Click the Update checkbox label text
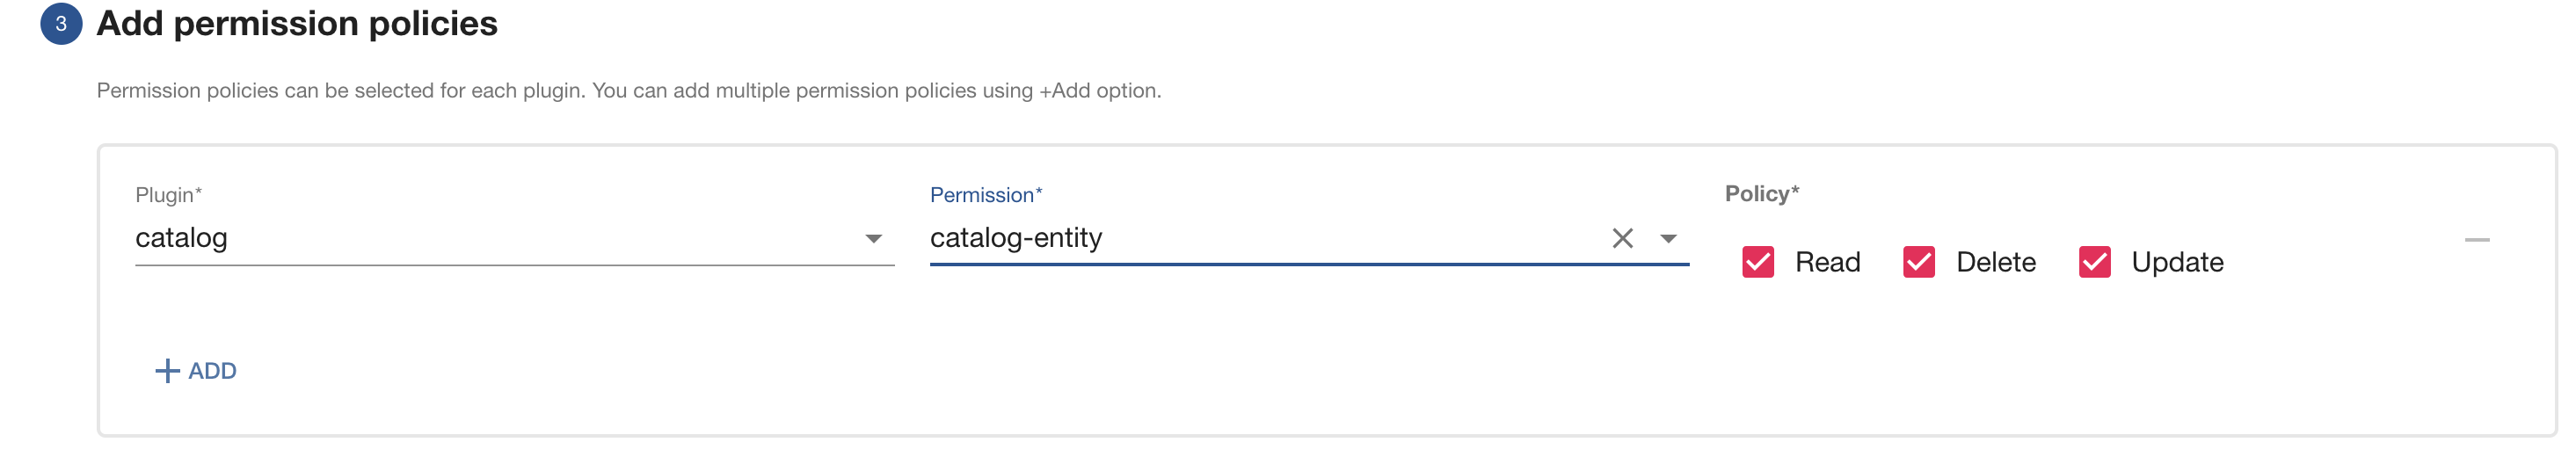This screenshot has height=464, width=2576. pos(2177,262)
